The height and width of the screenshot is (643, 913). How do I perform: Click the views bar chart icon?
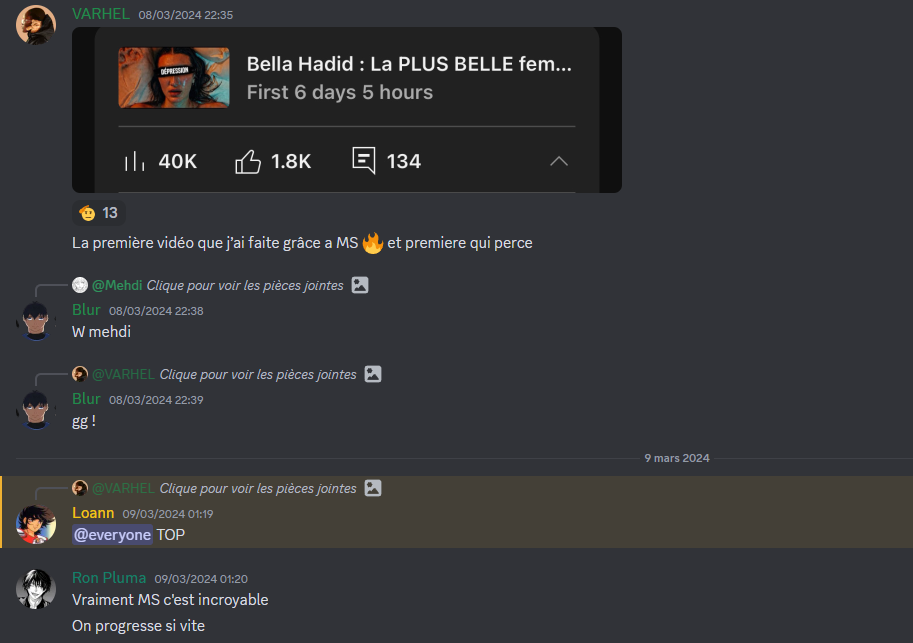pyautogui.click(x=135, y=161)
